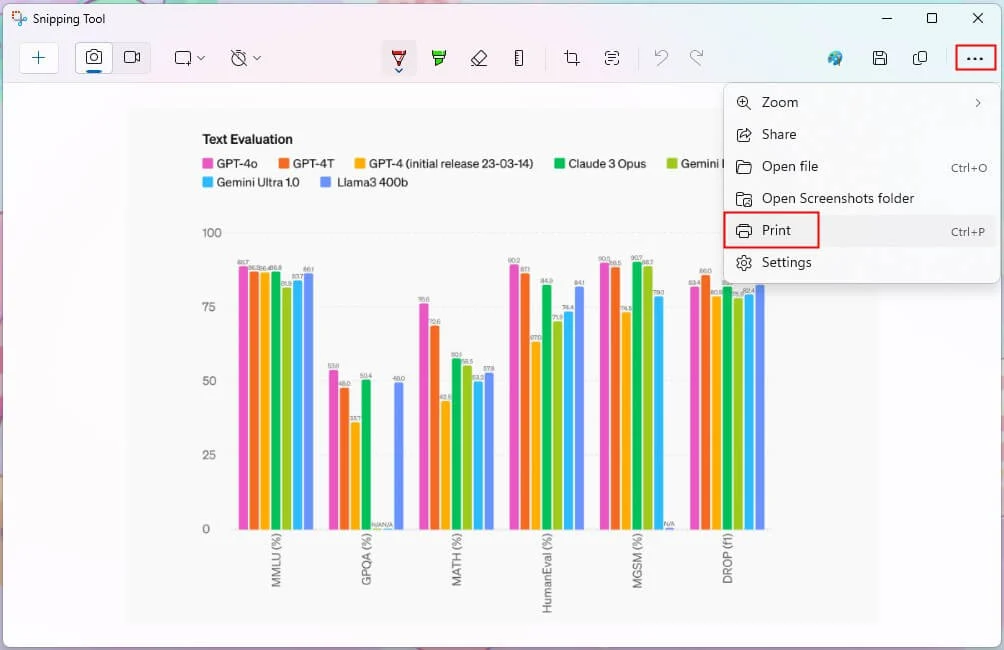This screenshot has width=1004, height=650.
Task: Select the Ballpoint pen tool
Action: click(x=399, y=56)
